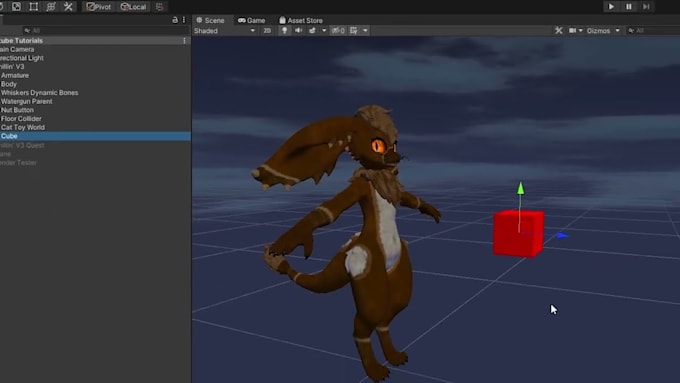Screen dimensions: 680x383
Task: Switch to the Game tab
Action: [252, 20]
